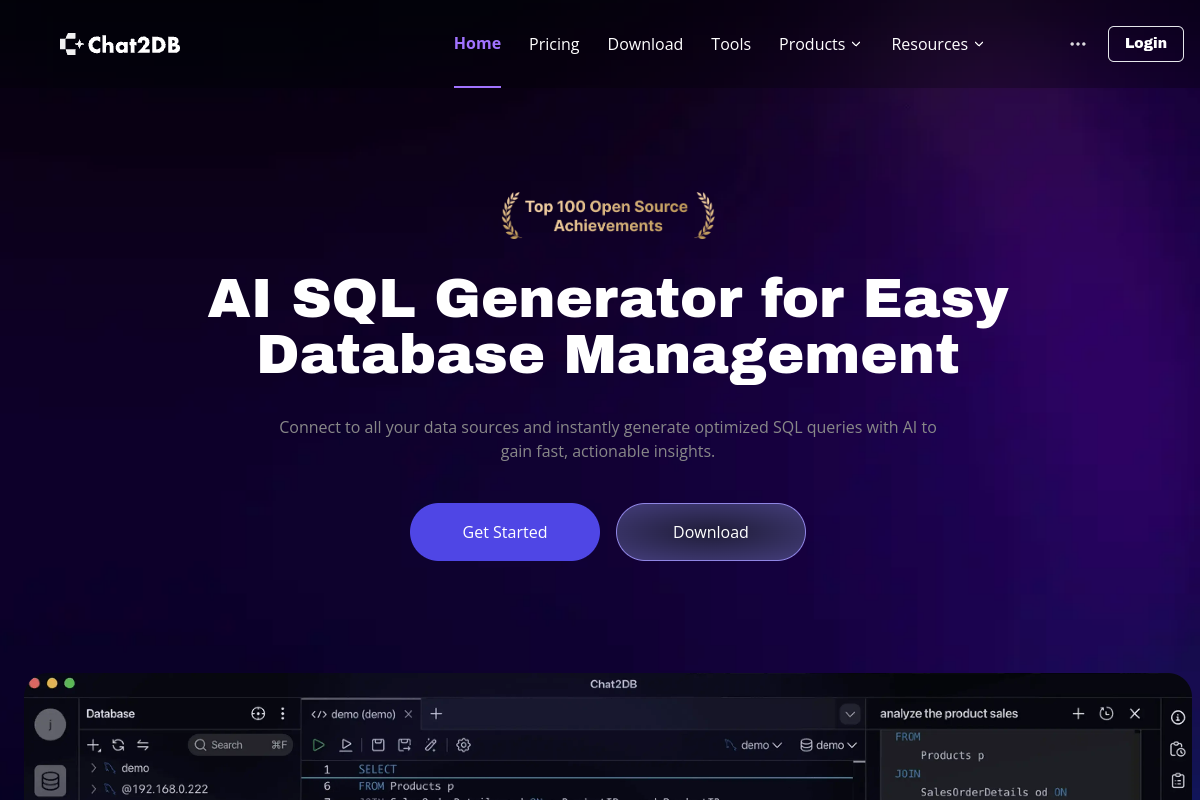Screen dimensions: 1200x800
Task: Start a new chat with plus in AI panel
Action: point(1078,714)
